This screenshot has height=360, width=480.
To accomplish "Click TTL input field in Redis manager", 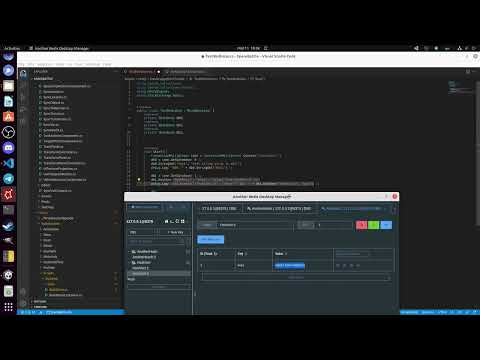I will pos(333,225).
